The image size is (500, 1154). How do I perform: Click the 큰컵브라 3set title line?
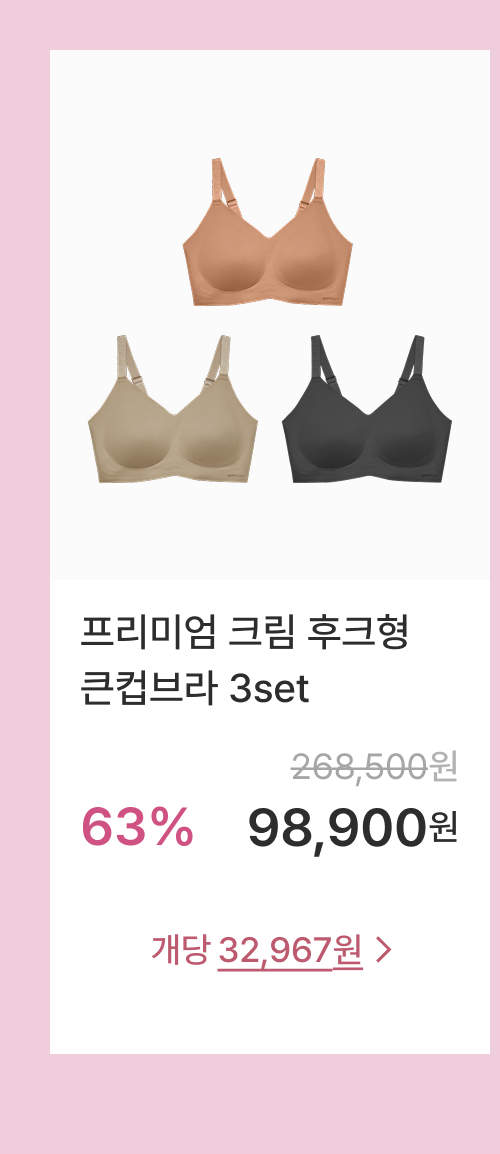click(194, 690)
